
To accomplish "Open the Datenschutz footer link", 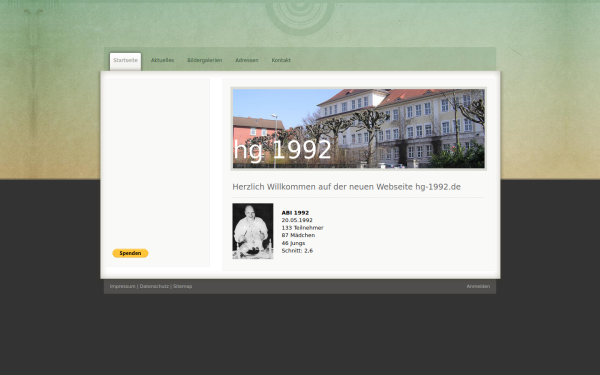I will coord(154,286).
